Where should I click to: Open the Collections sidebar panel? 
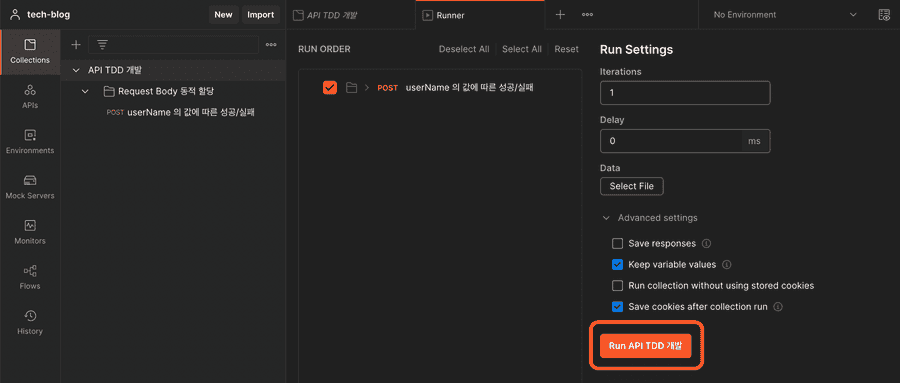tap(30, 52)
